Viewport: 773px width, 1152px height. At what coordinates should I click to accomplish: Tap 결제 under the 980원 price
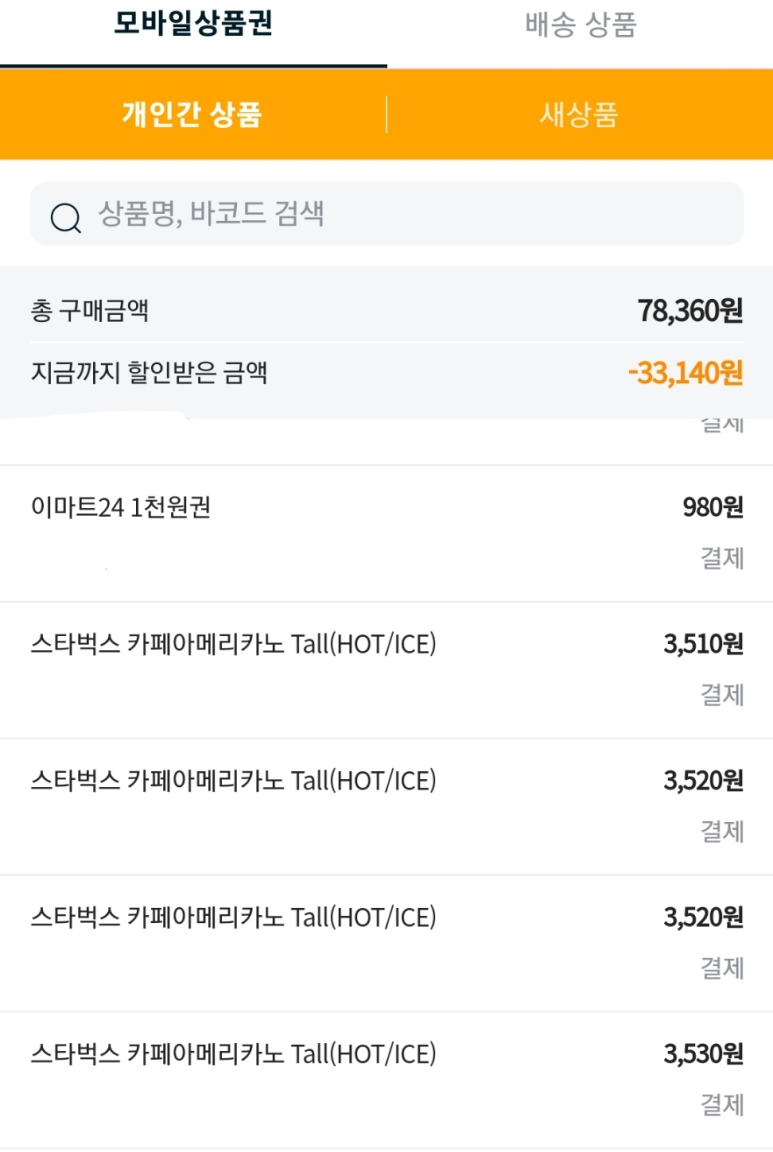(722, 558)
